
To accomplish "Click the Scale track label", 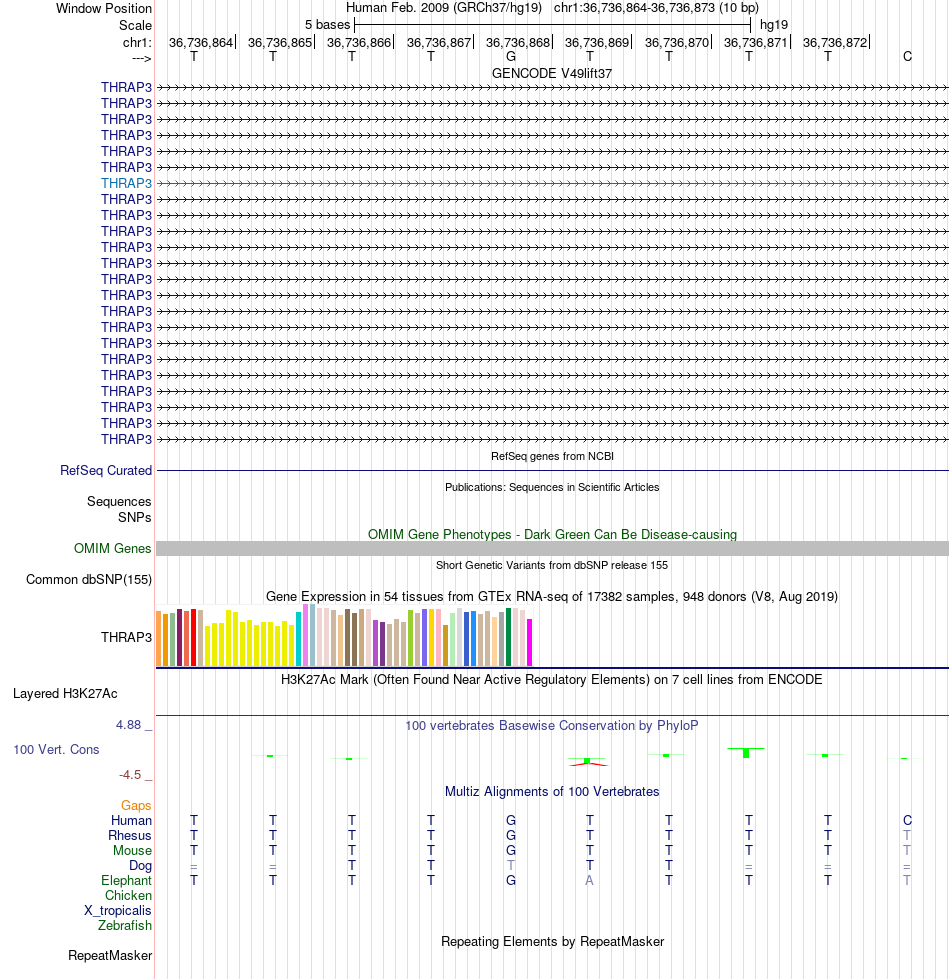I will [x=135, y=25].
